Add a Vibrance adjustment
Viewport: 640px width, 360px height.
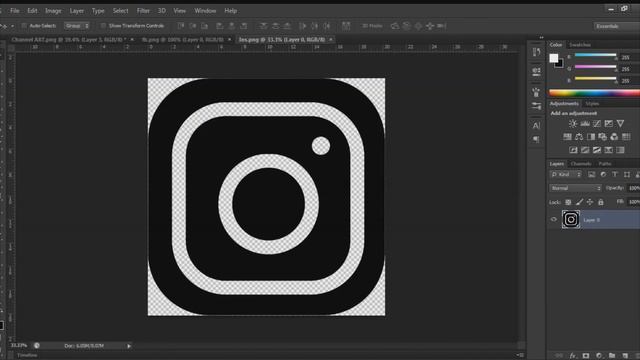[620, 124]
